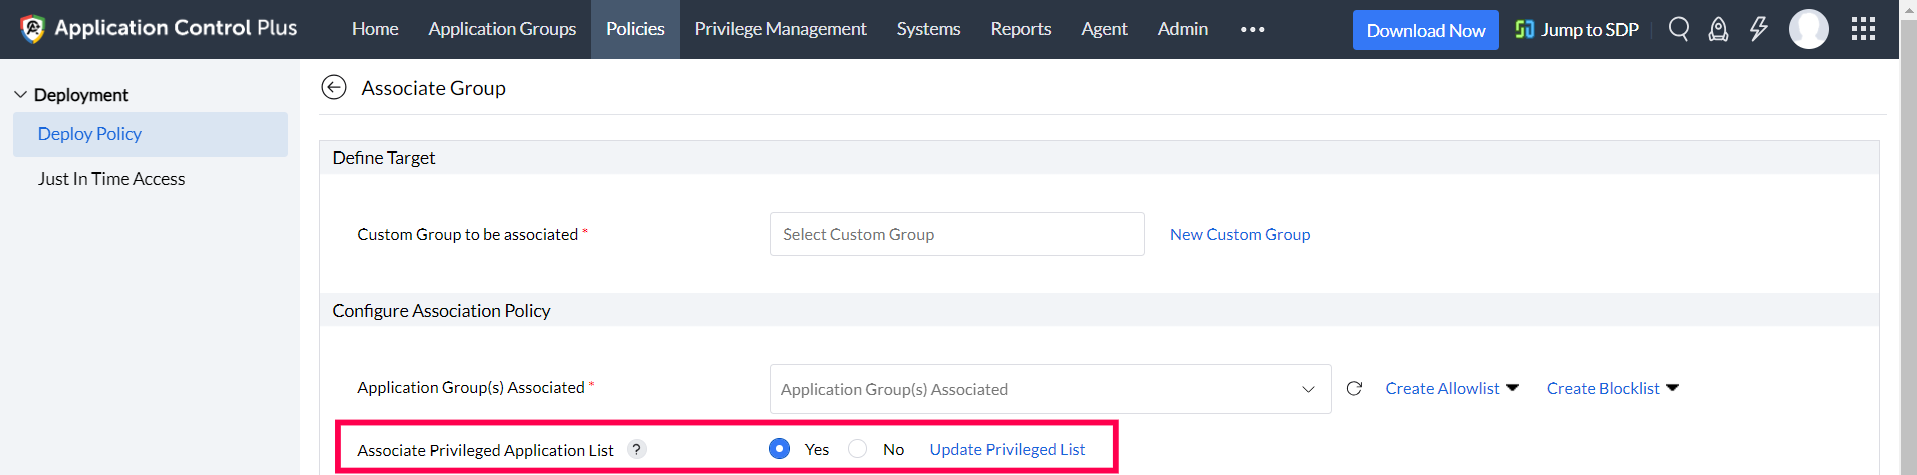Click the New Custom Group link
1917x475 pixels.
coord(1240,234)
